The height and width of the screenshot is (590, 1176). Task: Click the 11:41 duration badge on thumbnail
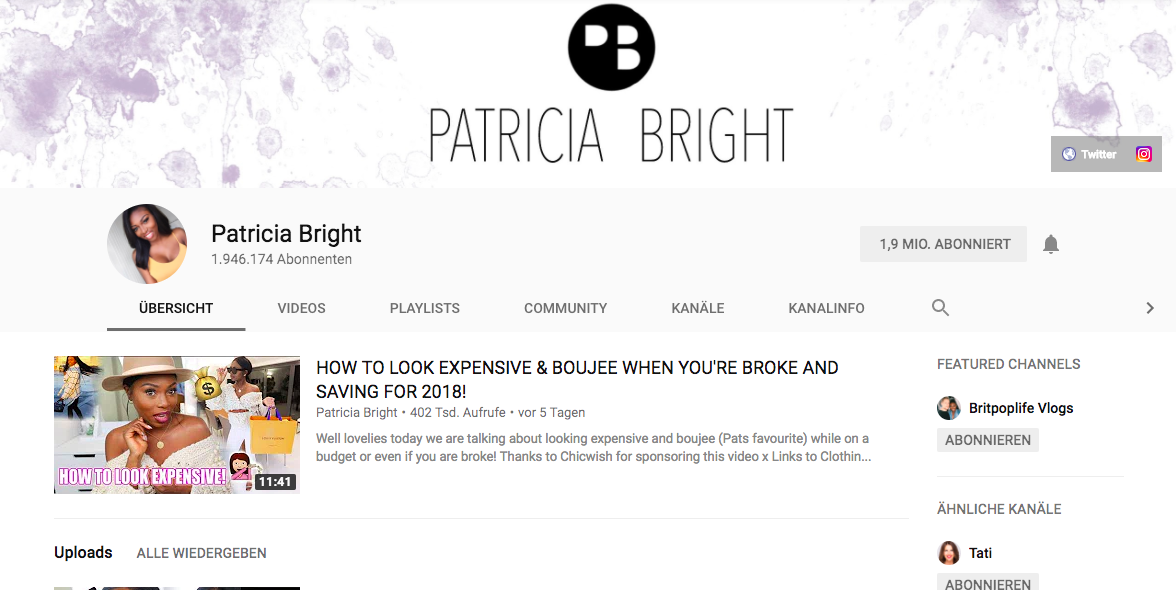[x=274, y=482]
